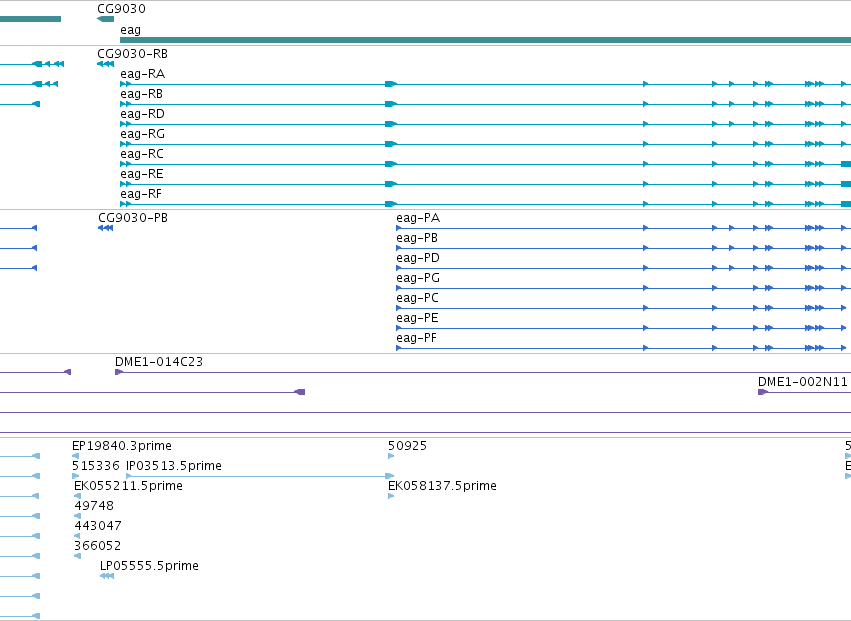851x621 pixels.
Task: Select the 443047 feature label
Action: click(98, 527)
